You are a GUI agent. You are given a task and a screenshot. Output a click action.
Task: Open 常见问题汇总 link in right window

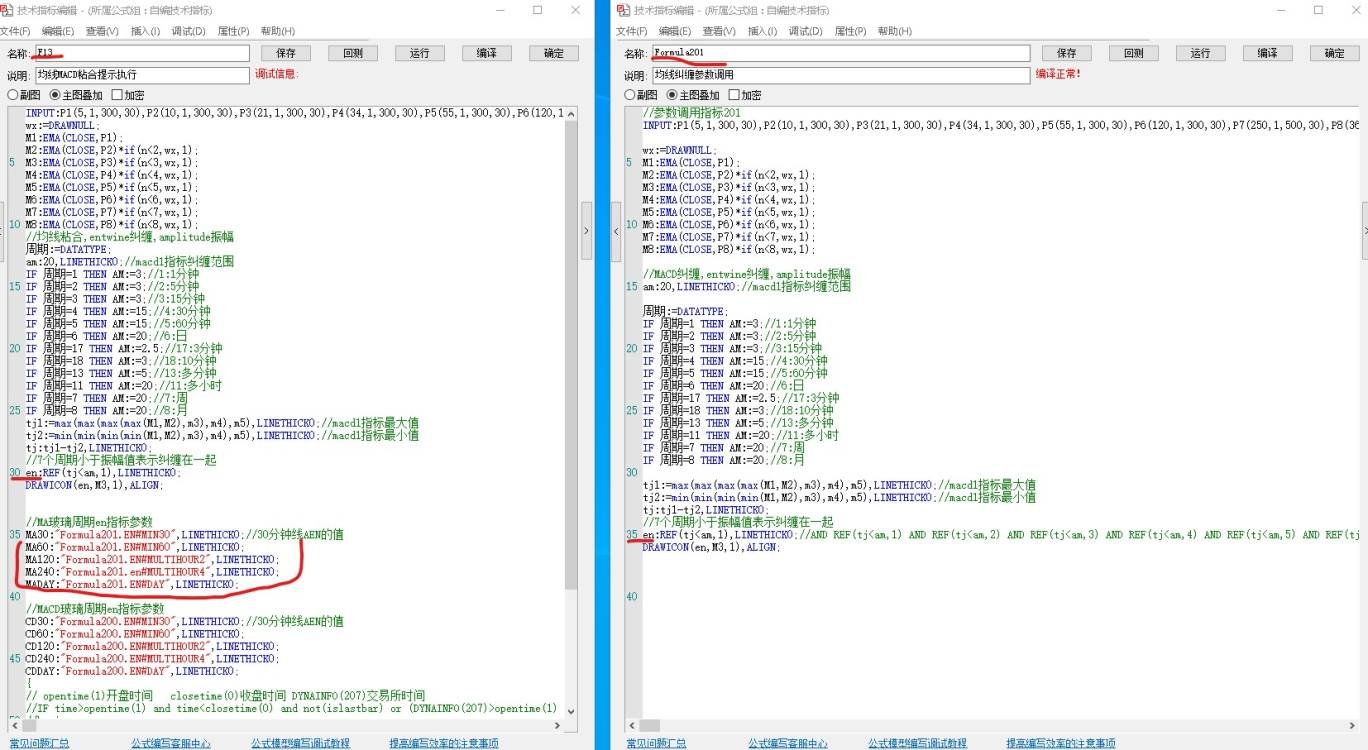[656, 743]
